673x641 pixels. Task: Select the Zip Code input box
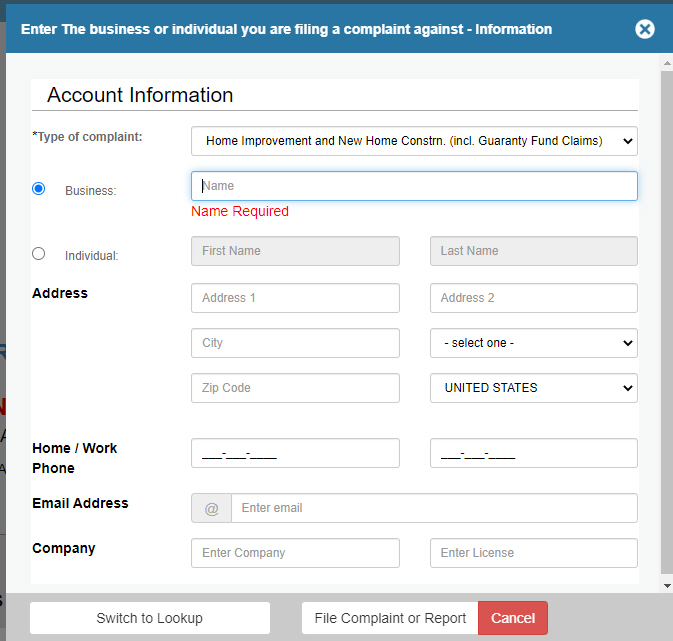pyautogui.click(x=295, y=388)
